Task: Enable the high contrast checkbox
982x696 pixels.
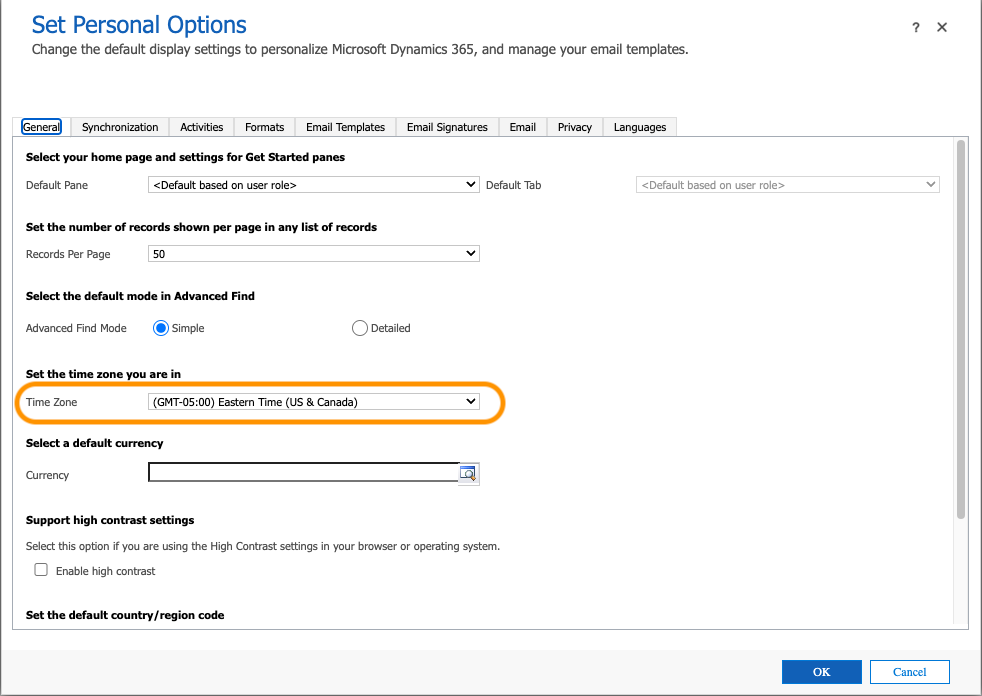Action: (42, 570)
